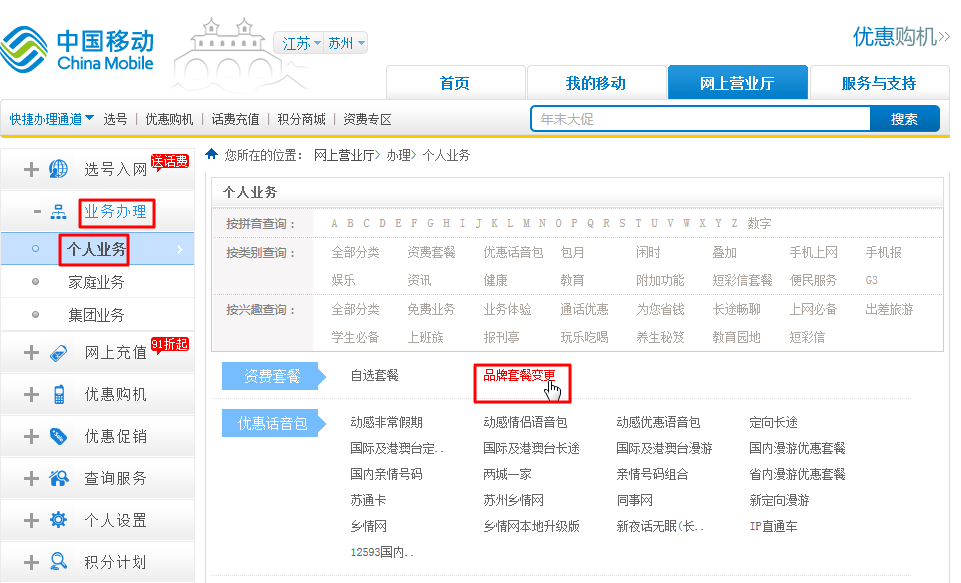Click 选号 in the quick bar

(115, 119)
